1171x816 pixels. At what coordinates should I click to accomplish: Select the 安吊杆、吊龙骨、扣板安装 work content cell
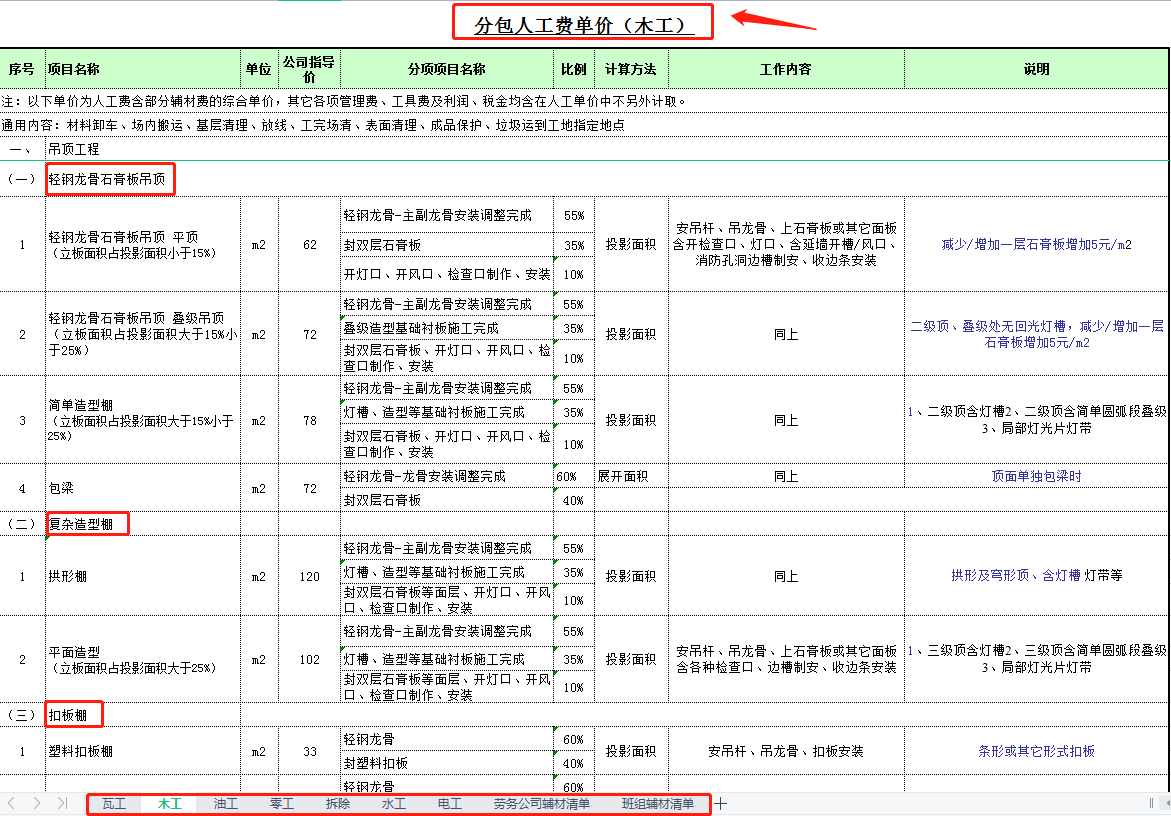[786, 751]
